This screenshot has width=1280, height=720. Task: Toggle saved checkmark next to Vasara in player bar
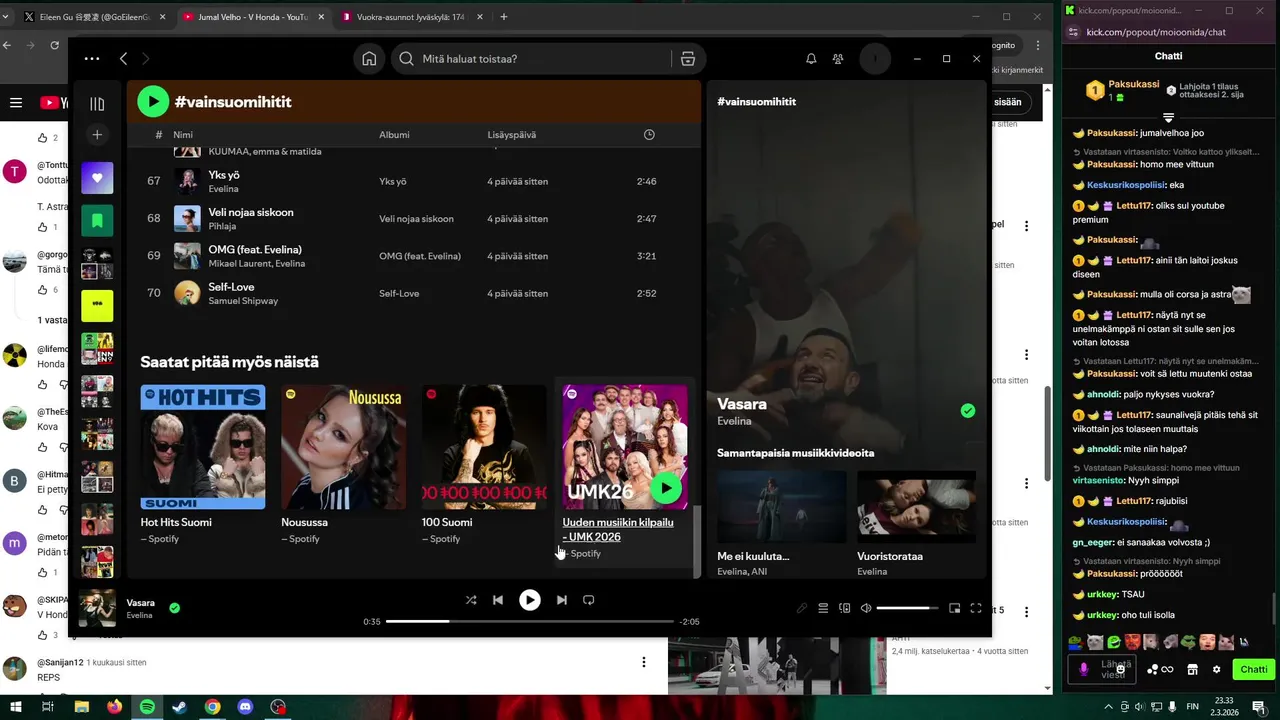(x=175, y=607)
